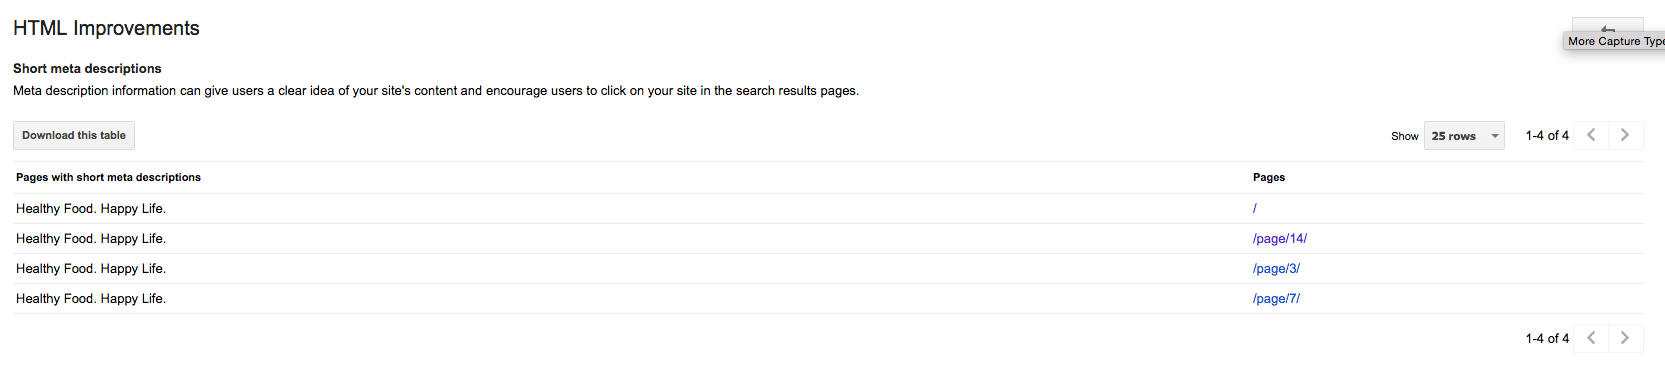Go to next page using top arrow
The image size is (1665, 372).
(x=1625, y=135)
